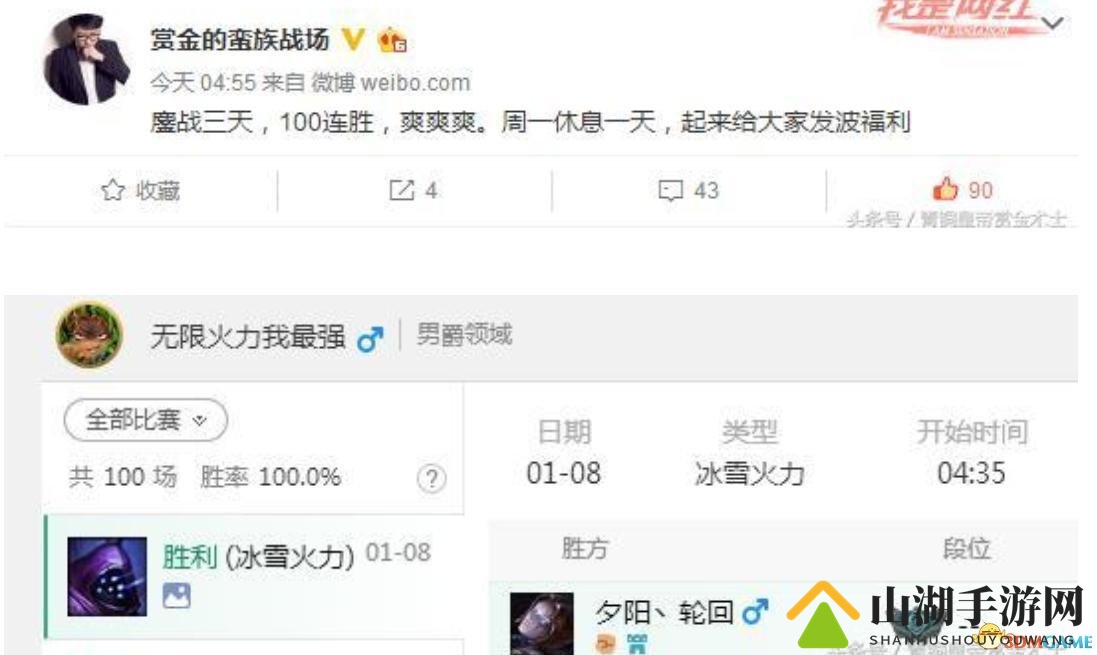Click the repost share icon
Viewport: 1097px width, 655px height.
point(402,190)
